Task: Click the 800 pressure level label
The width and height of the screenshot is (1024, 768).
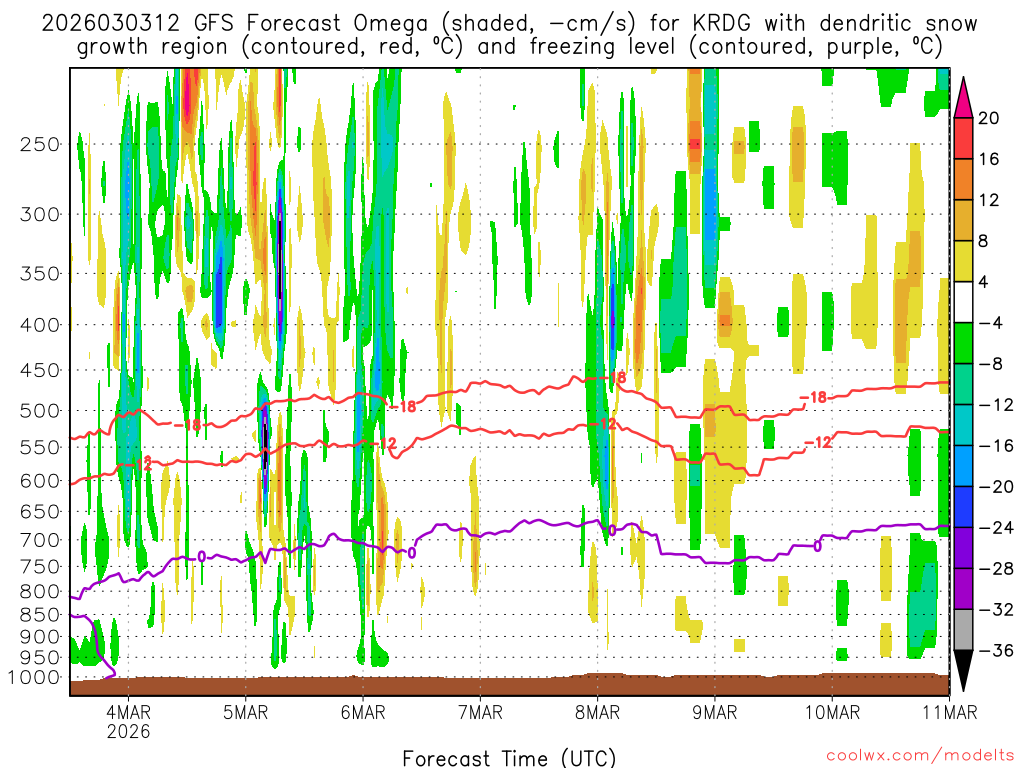Action: click(40, 592)
